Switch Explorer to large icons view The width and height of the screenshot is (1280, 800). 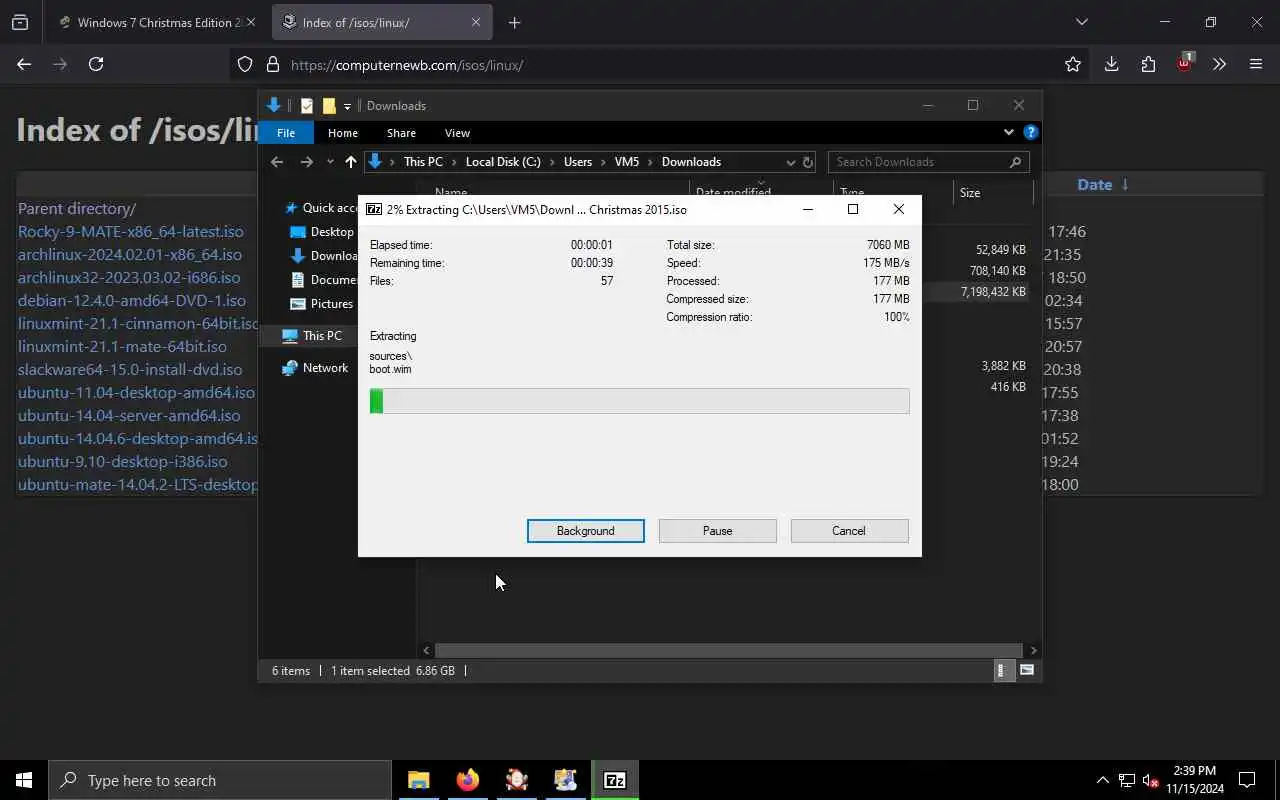(1027, 671)
